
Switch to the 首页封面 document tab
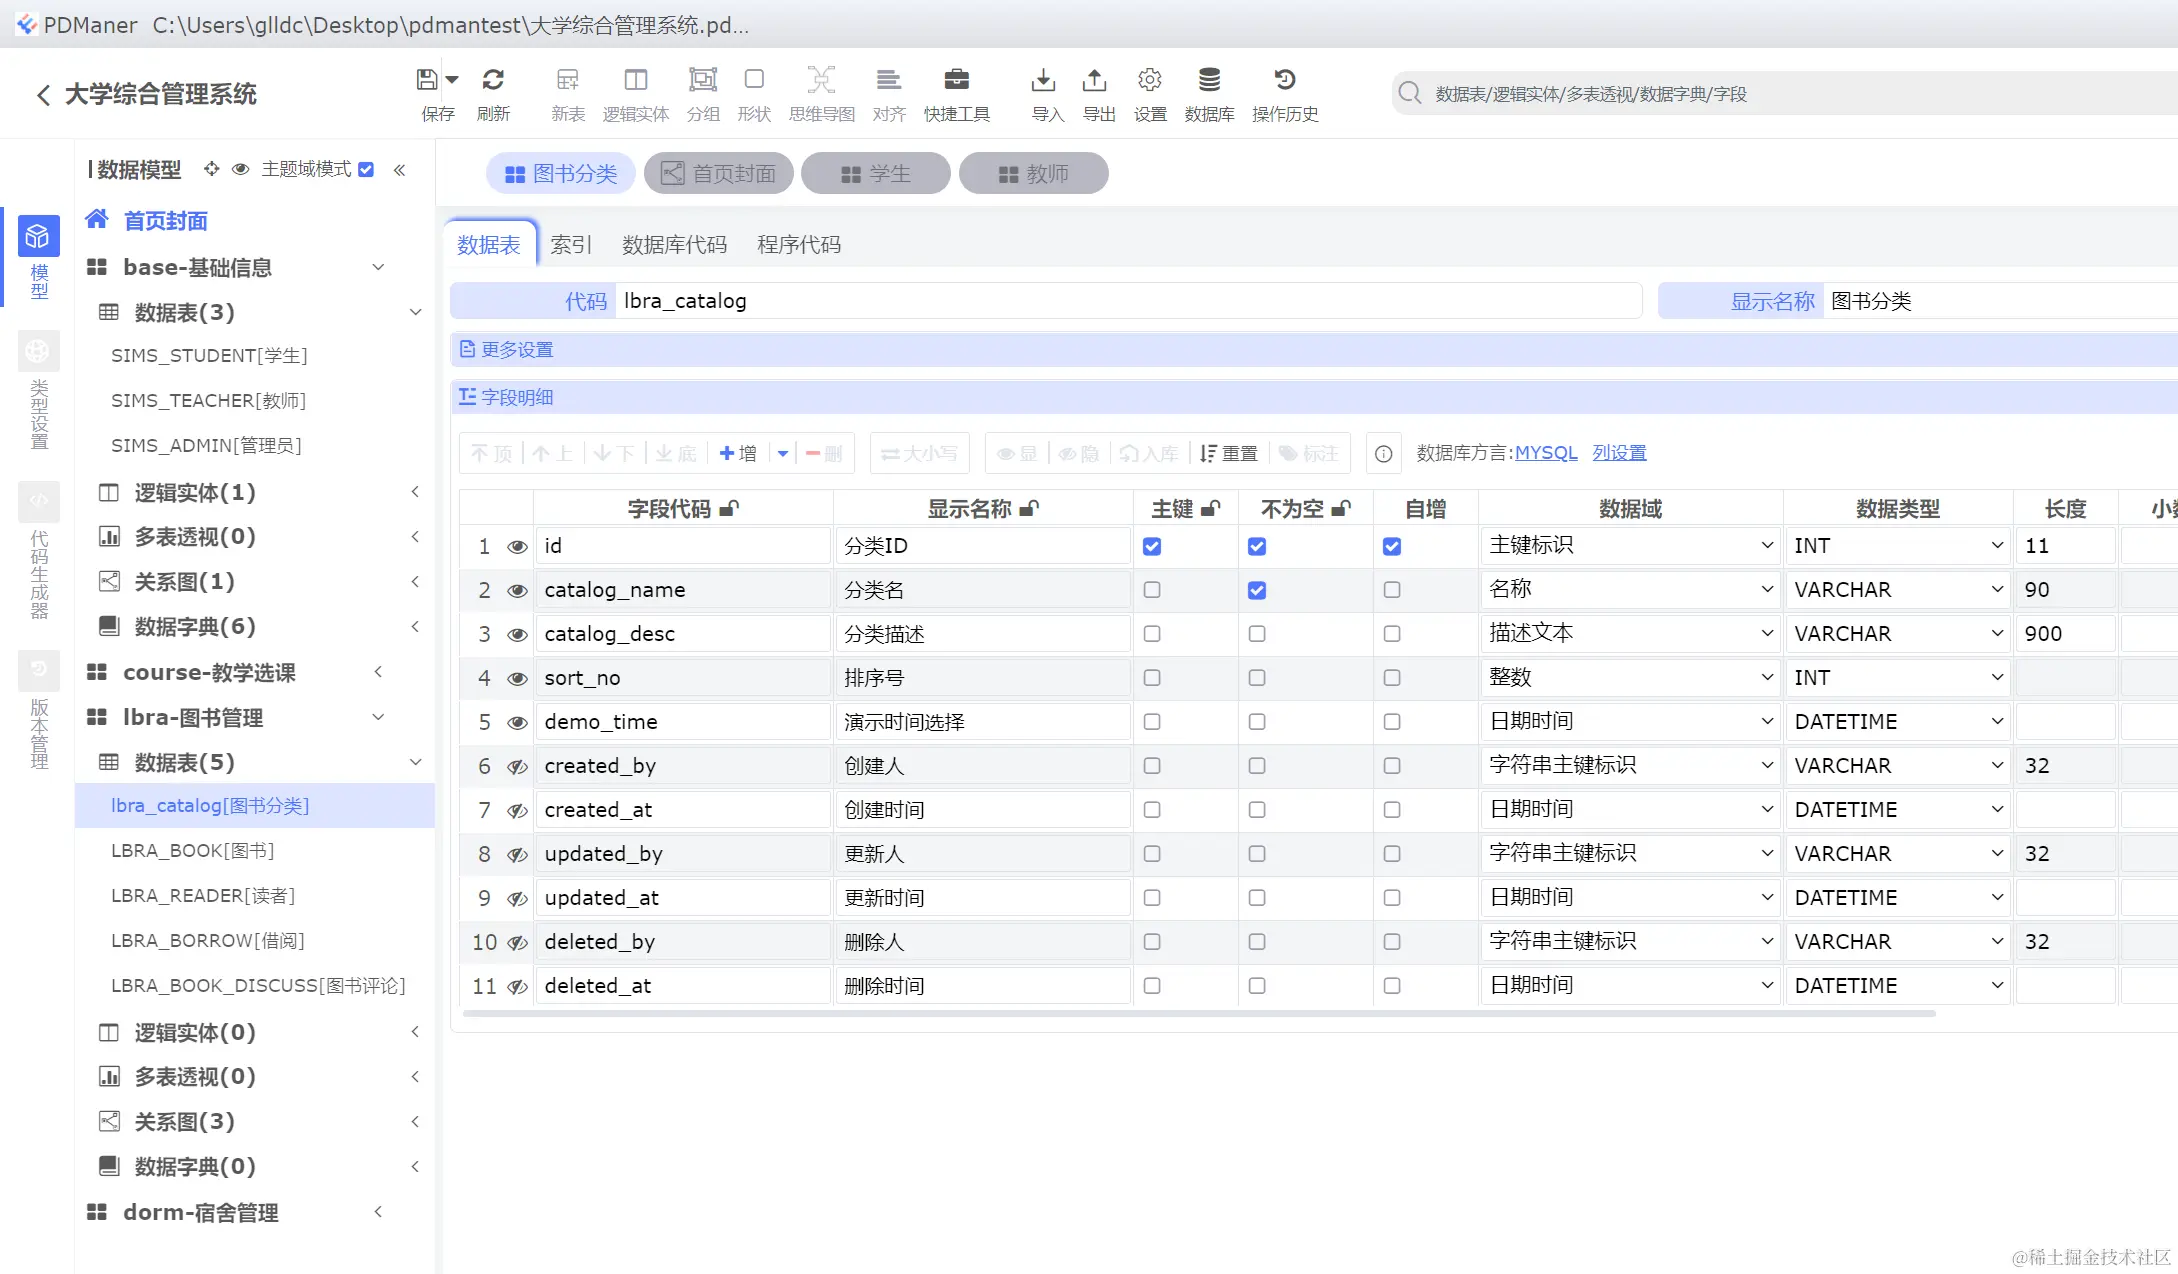click(x=718, y=174)
